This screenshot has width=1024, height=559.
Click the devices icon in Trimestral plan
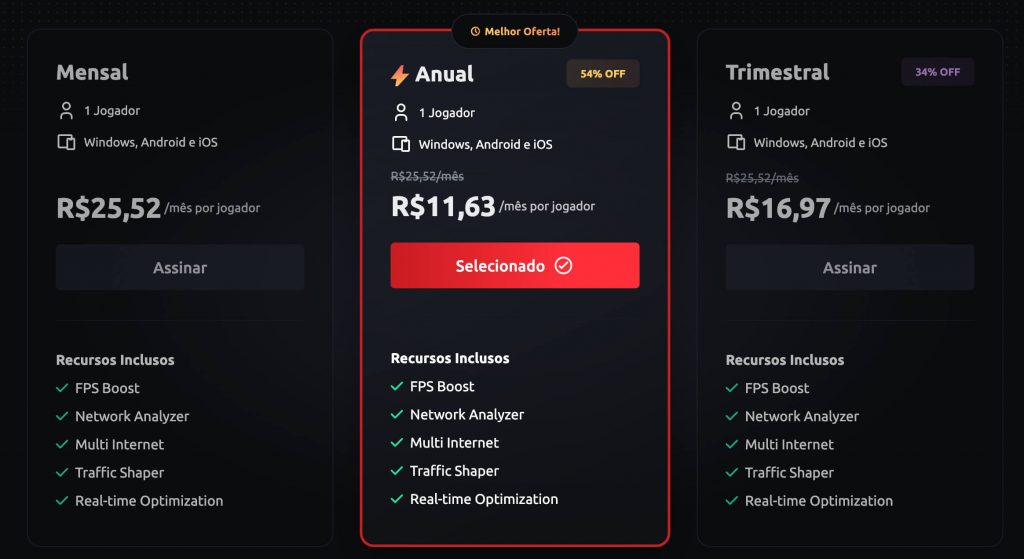point(736,142)
